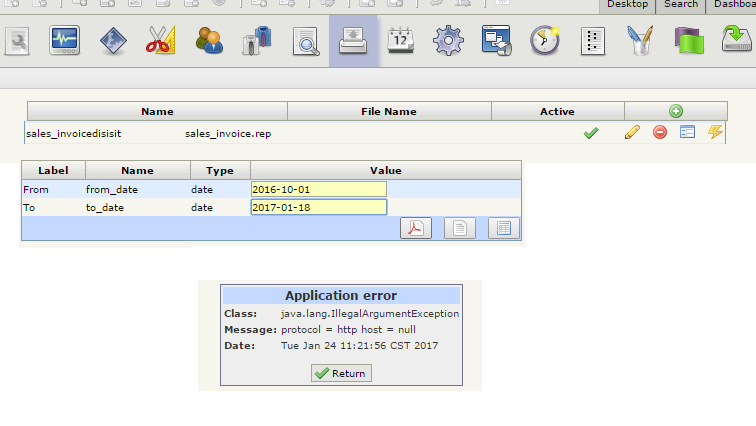
Task: Select the printer reports toolbar icon
Action: pyautogui.click(x=353, y=41)
